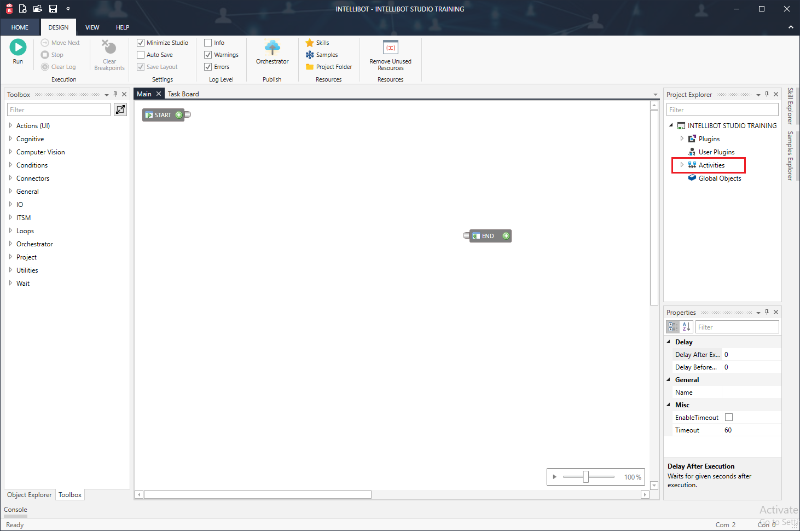
Task: Enable the Auto Save checkbox
Action: [141, 55]
